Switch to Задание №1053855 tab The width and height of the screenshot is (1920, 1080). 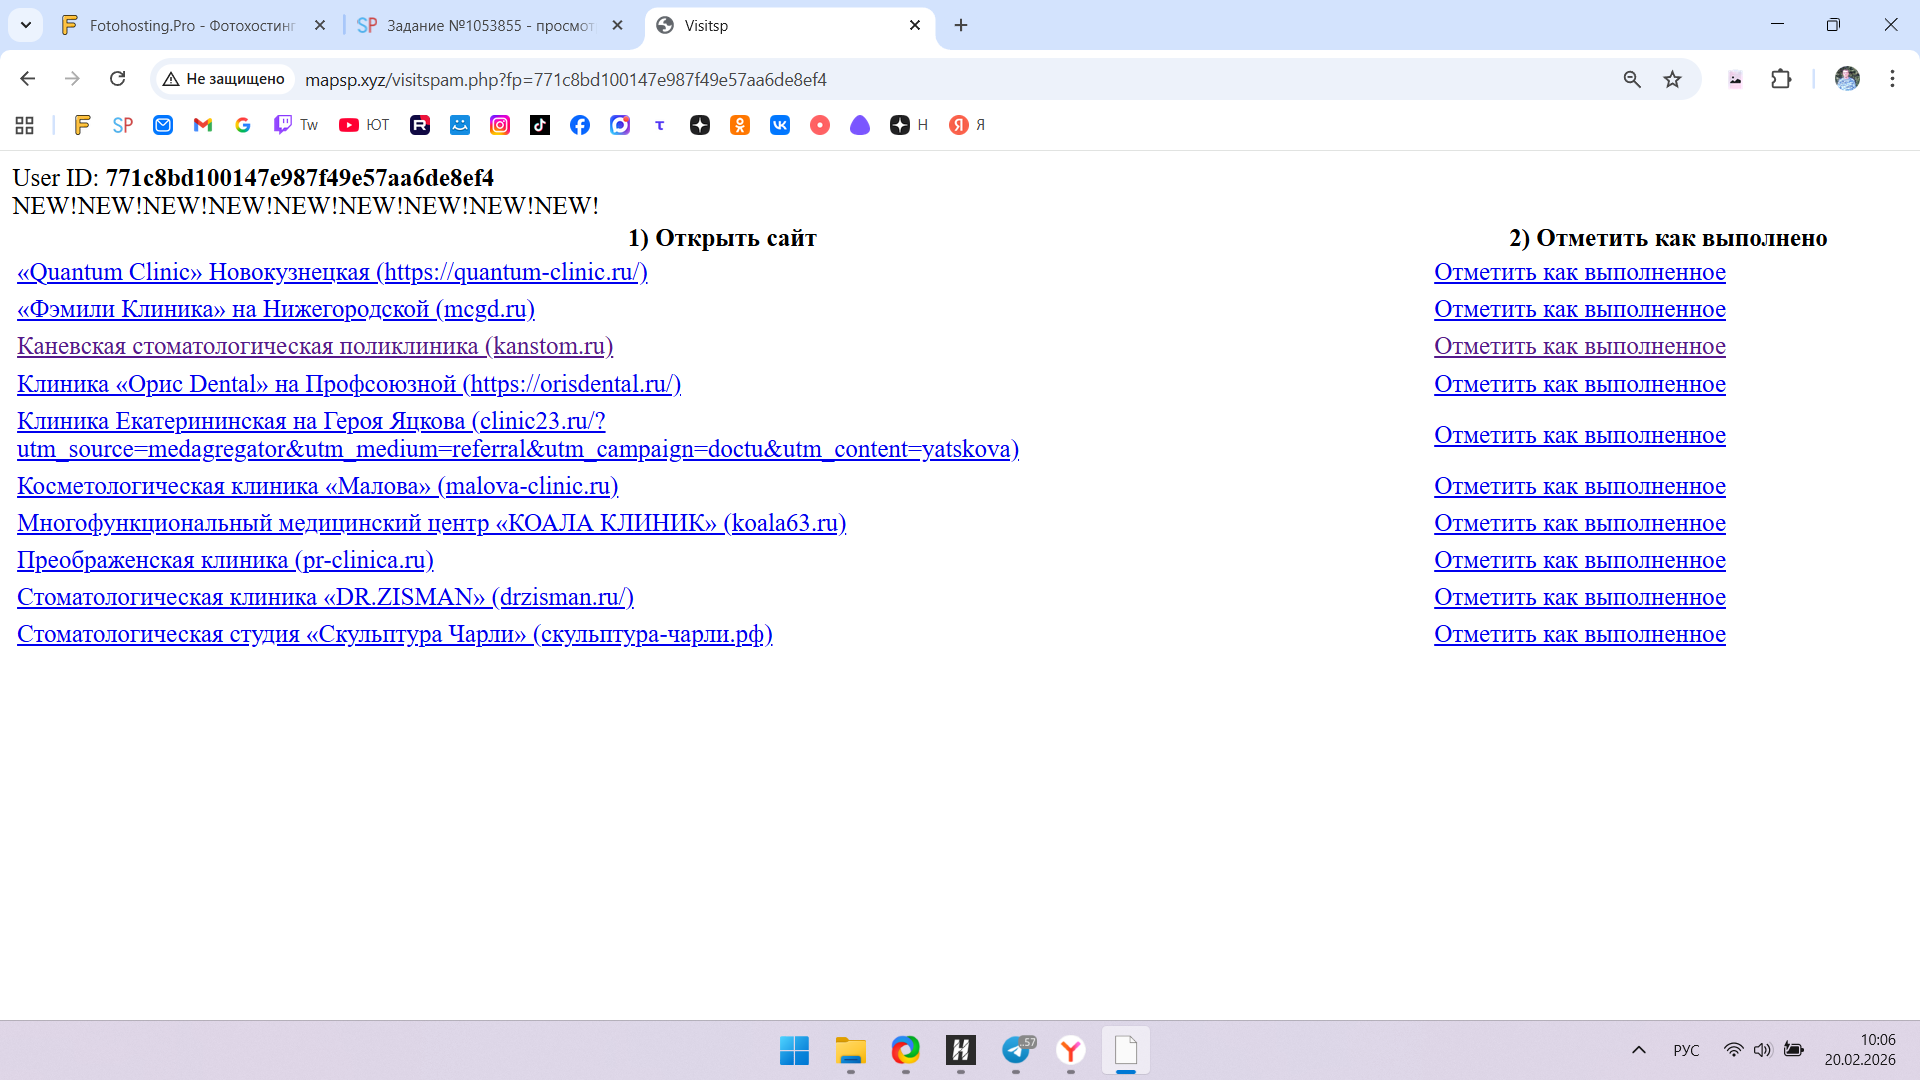[x=490, y=25]
